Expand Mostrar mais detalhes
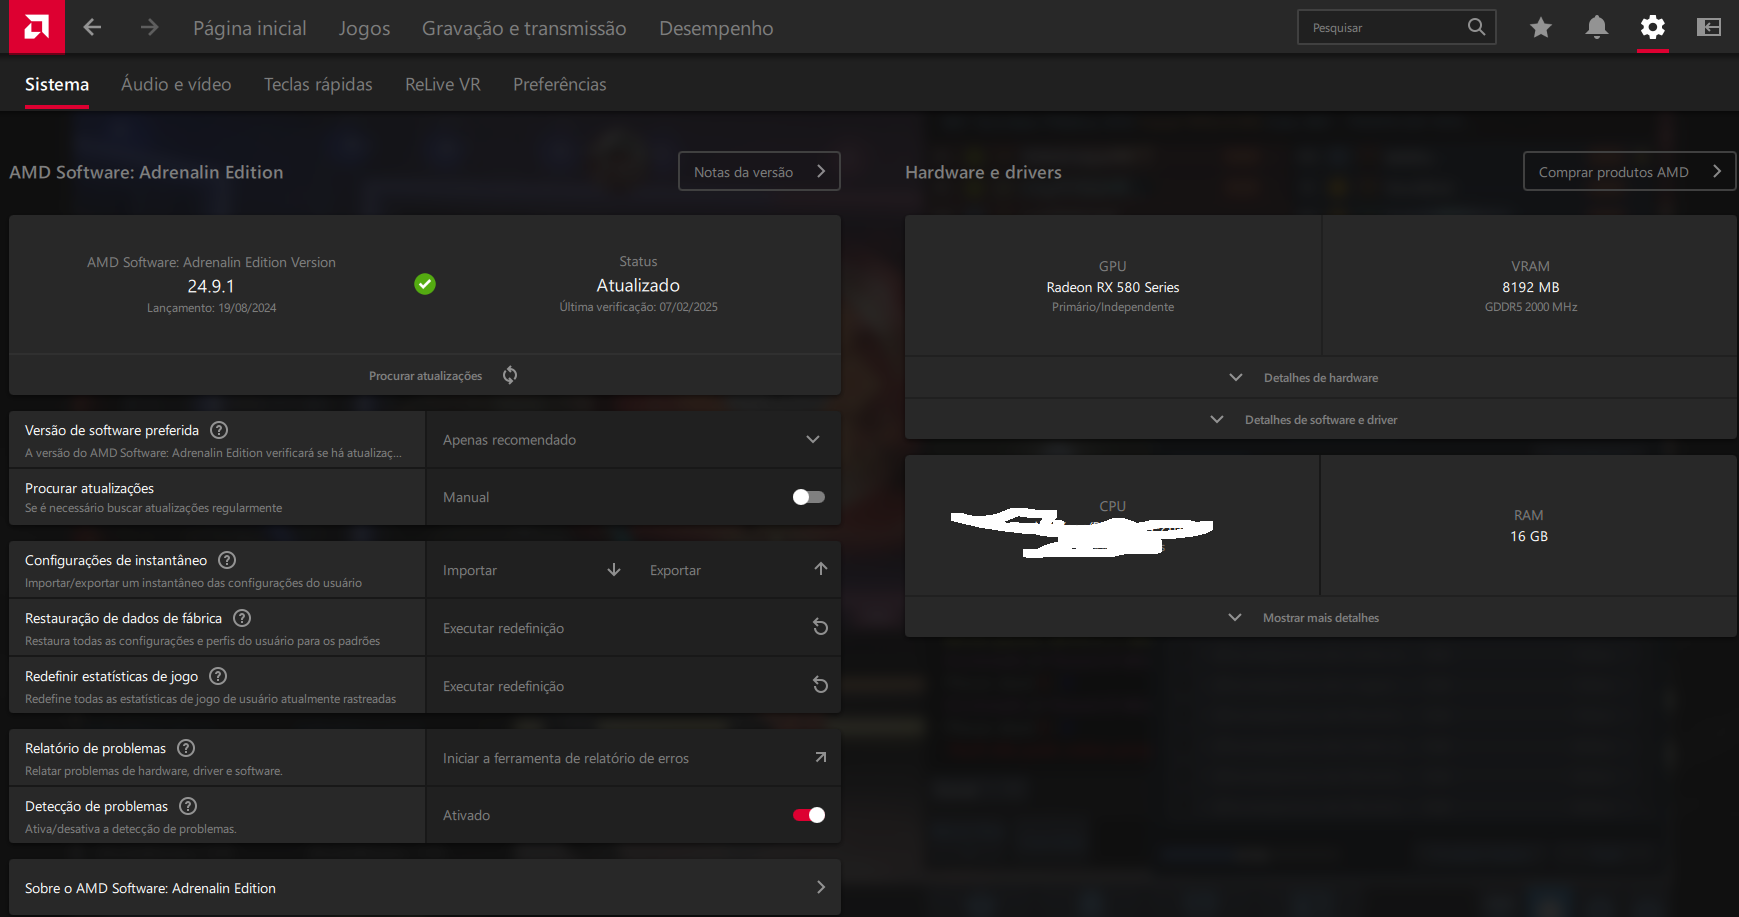The image size is (1739, 917). 1320,617
